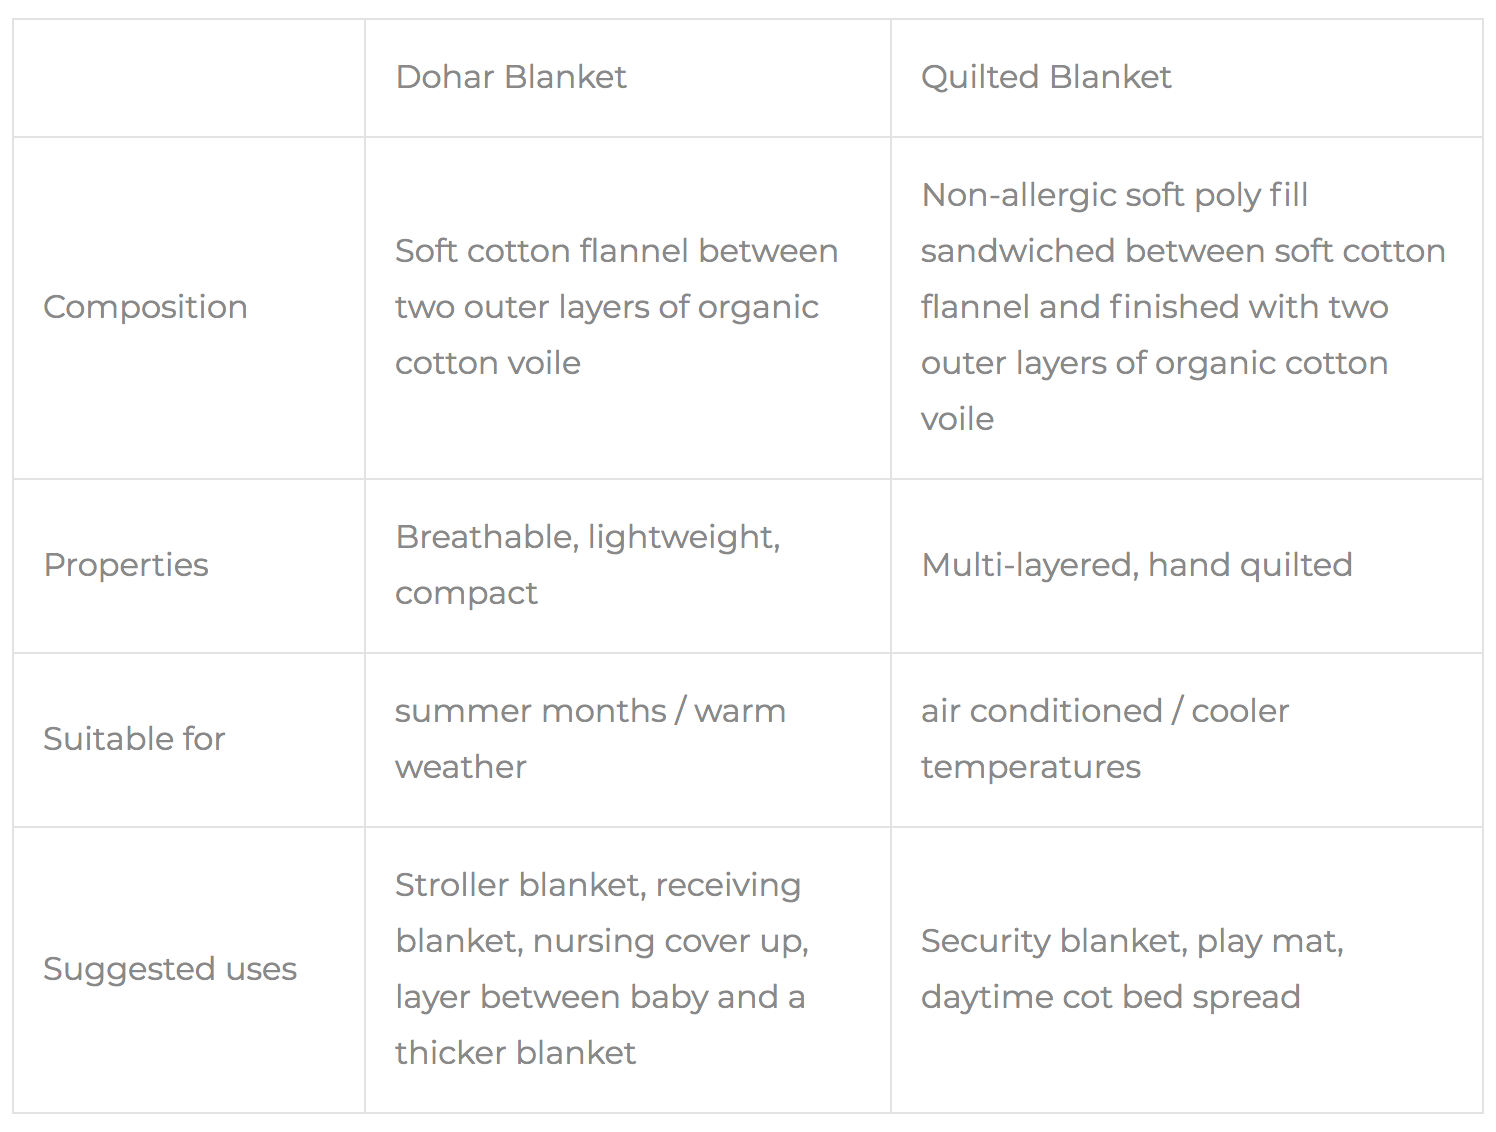This screenshot has width=1496, height=1132.
Task: Click the Dohar composition cell about cotton flannel
Action: [x=616, y=307]
